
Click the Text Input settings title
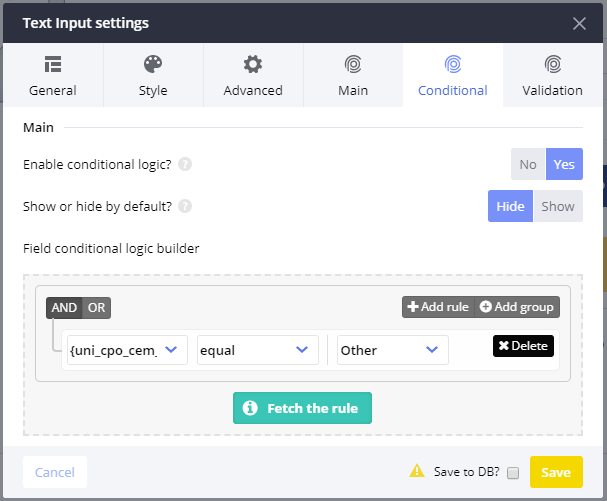[86, 23]
